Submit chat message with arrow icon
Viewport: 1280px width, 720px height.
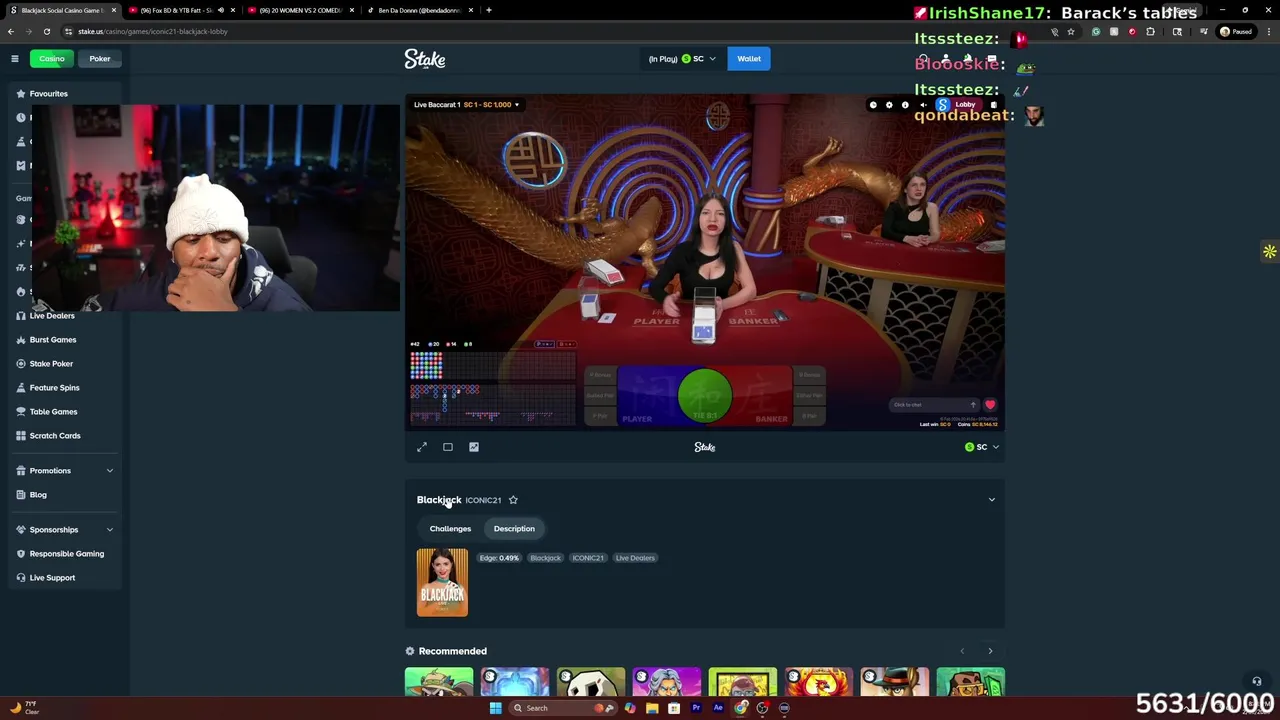click(973, 405)
